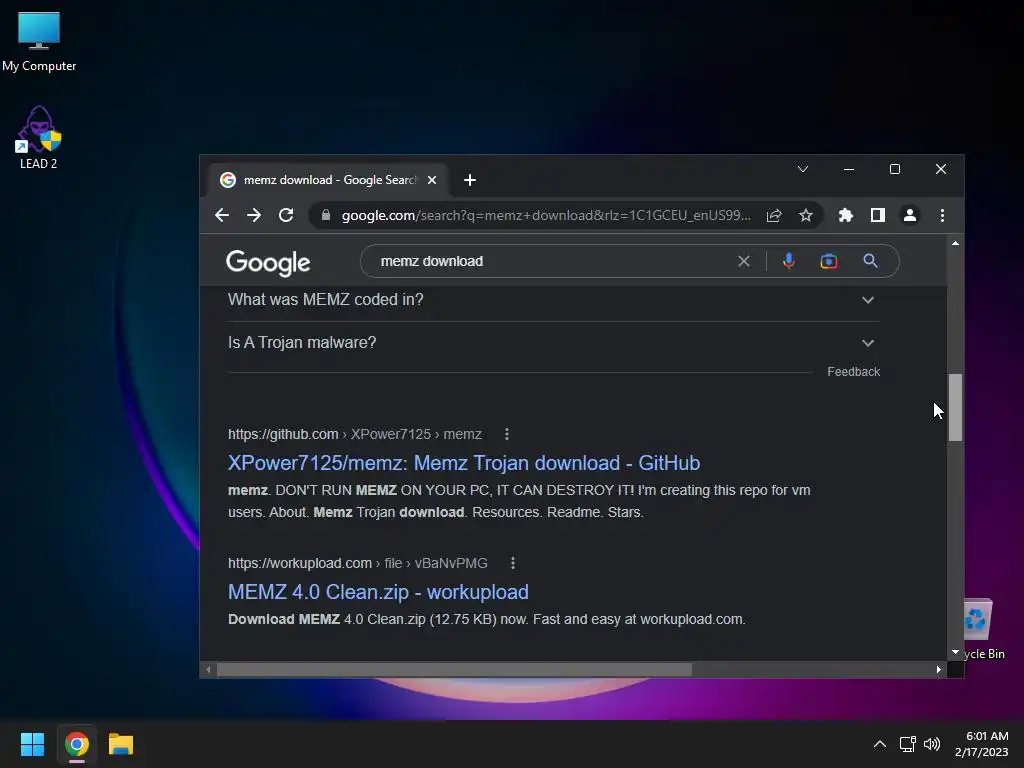
Task: Open the clock and date flyout
Action: click(982, 744)
